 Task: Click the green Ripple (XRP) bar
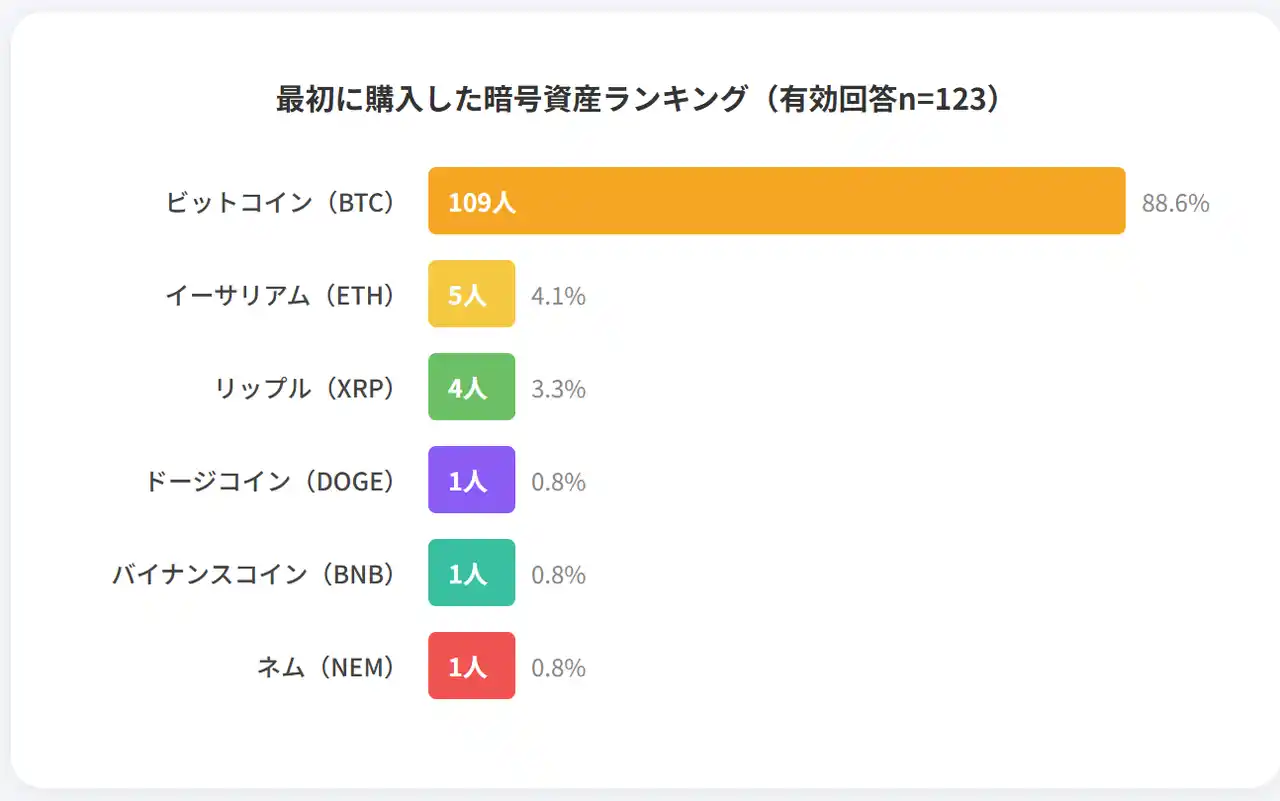click(x=471, y=387)
